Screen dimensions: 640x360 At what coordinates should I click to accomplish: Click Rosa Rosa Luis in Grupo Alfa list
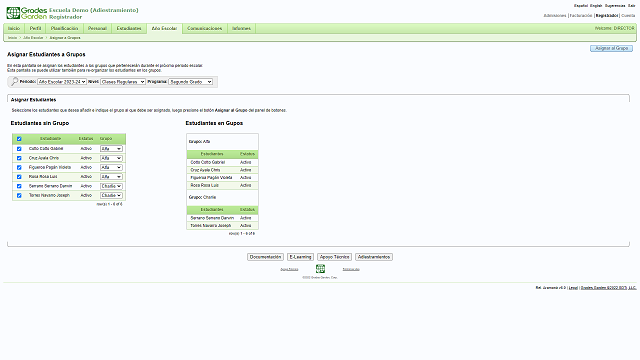coord(204,185)
